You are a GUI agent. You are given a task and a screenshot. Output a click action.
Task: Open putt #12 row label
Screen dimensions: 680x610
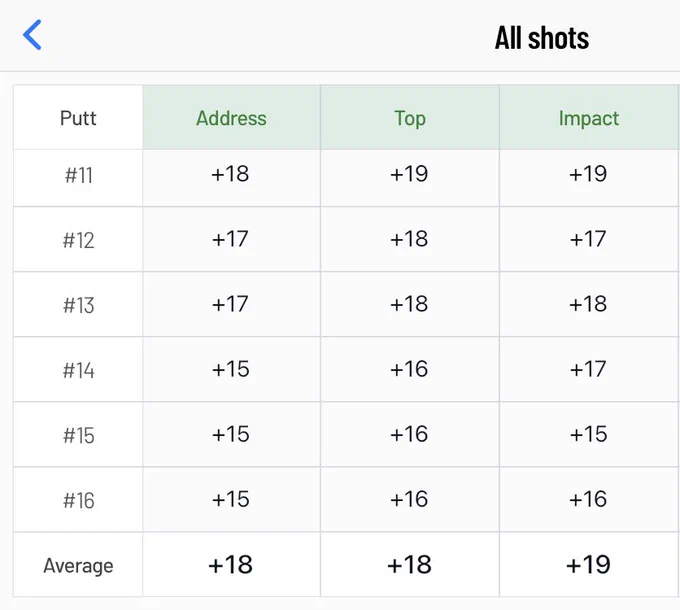pyautogui.click(x=78, y=240)
